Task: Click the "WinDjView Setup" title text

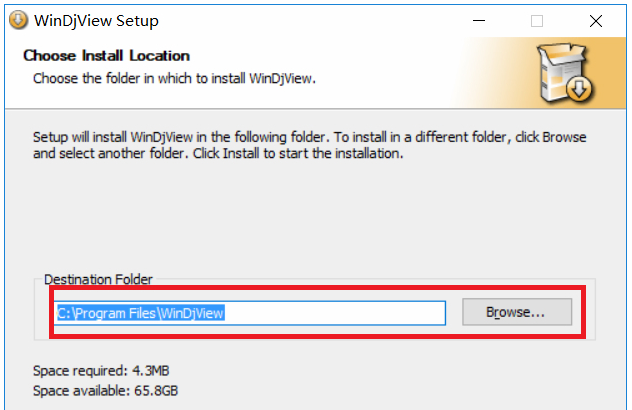Action: (x=96, y=20)
